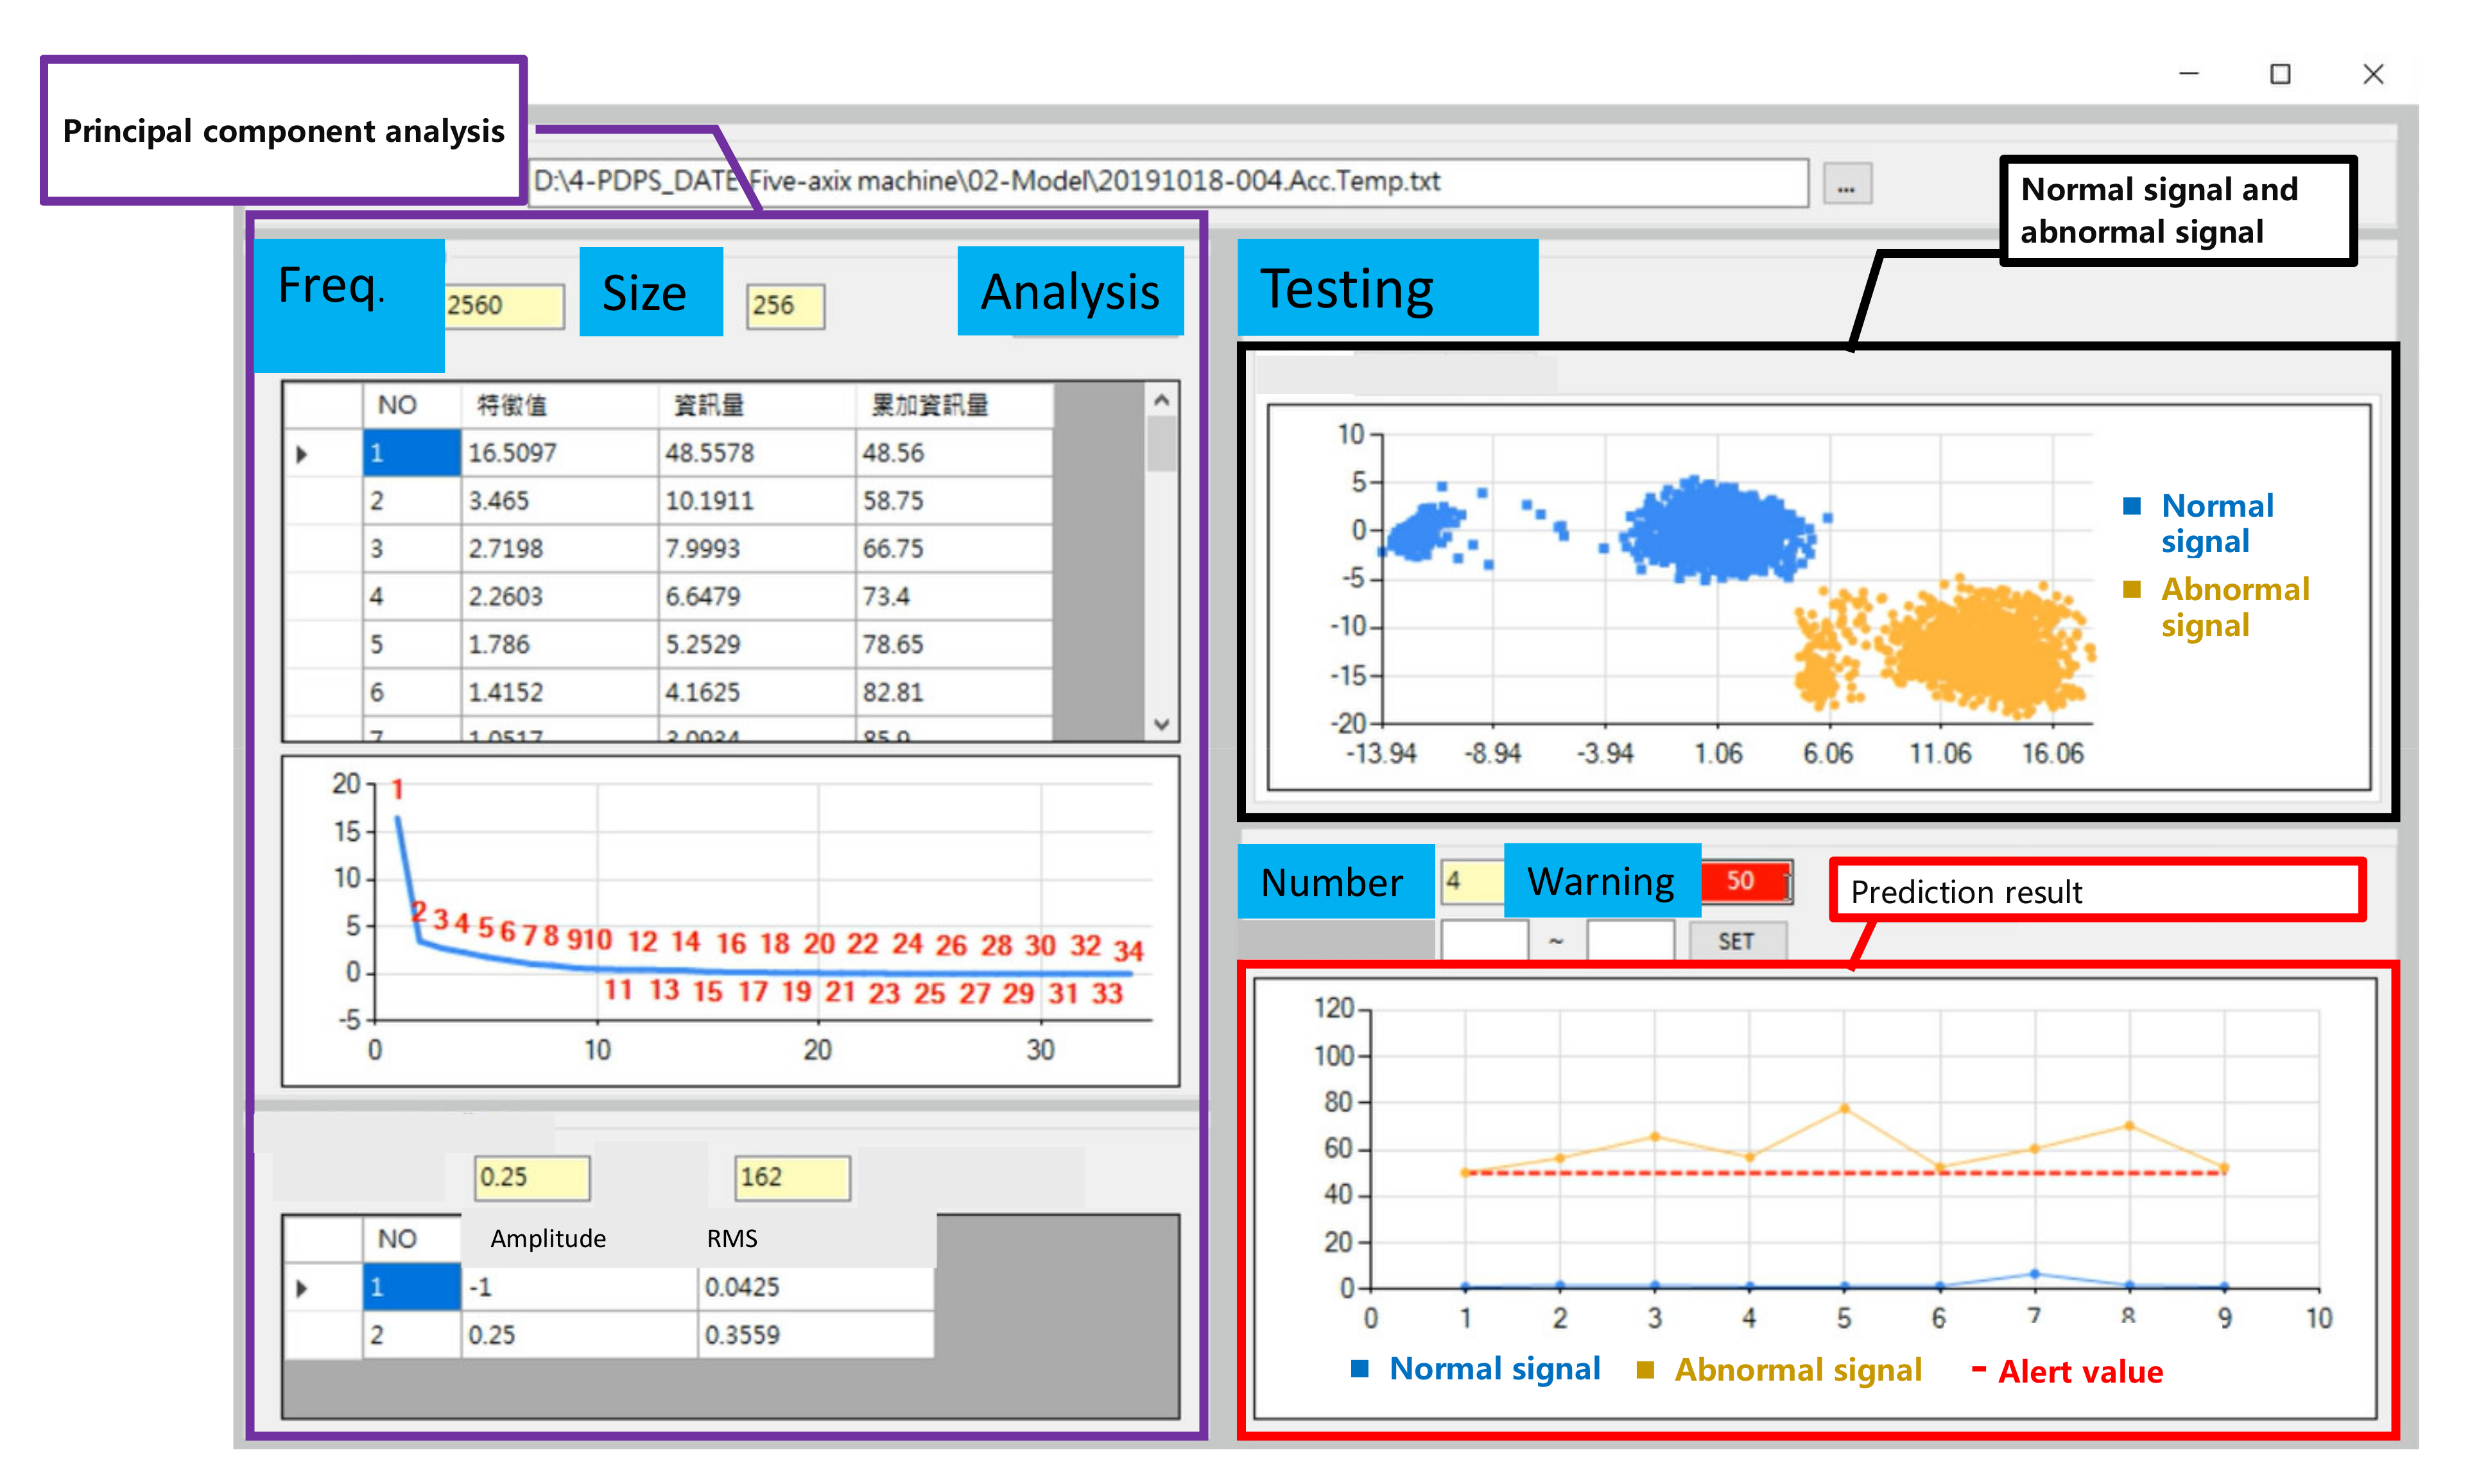This screenshot has width=2470, height=1484.
Task: Select row arrow beside amplitude -1
Action: tap(302, 1288)
